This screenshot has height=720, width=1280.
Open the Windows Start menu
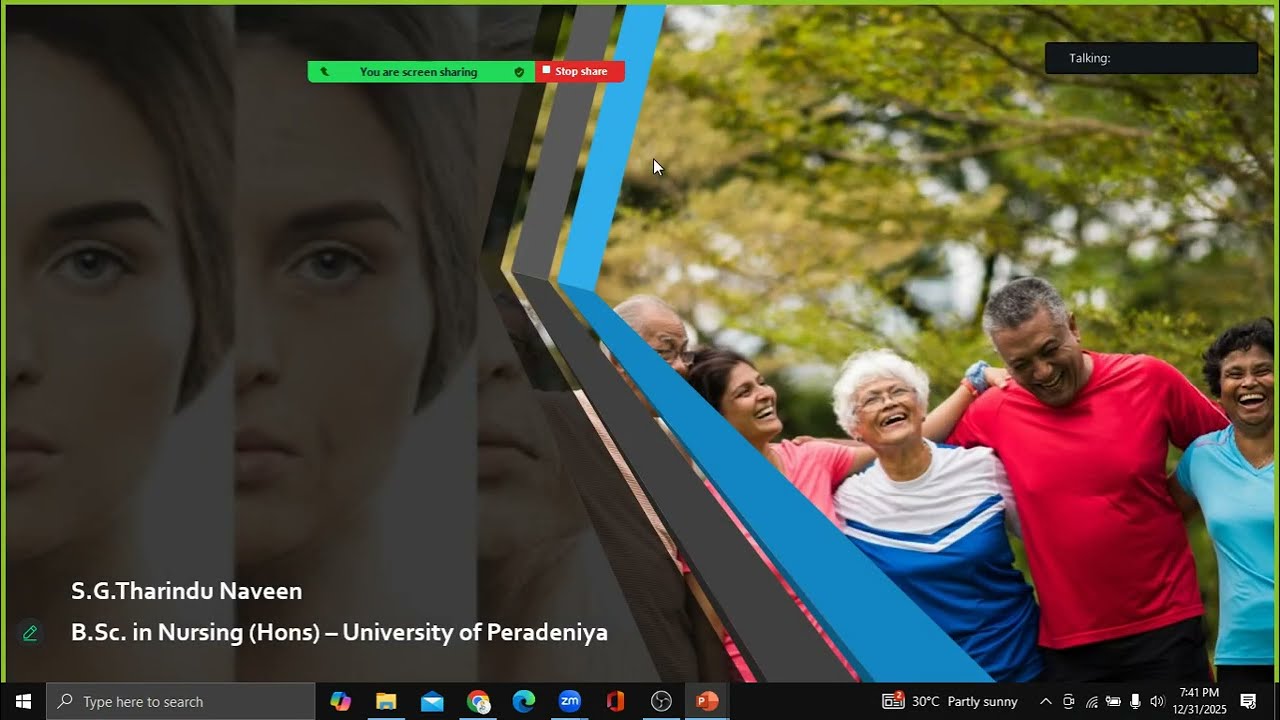pyautogui.click(x=23, y=701)
